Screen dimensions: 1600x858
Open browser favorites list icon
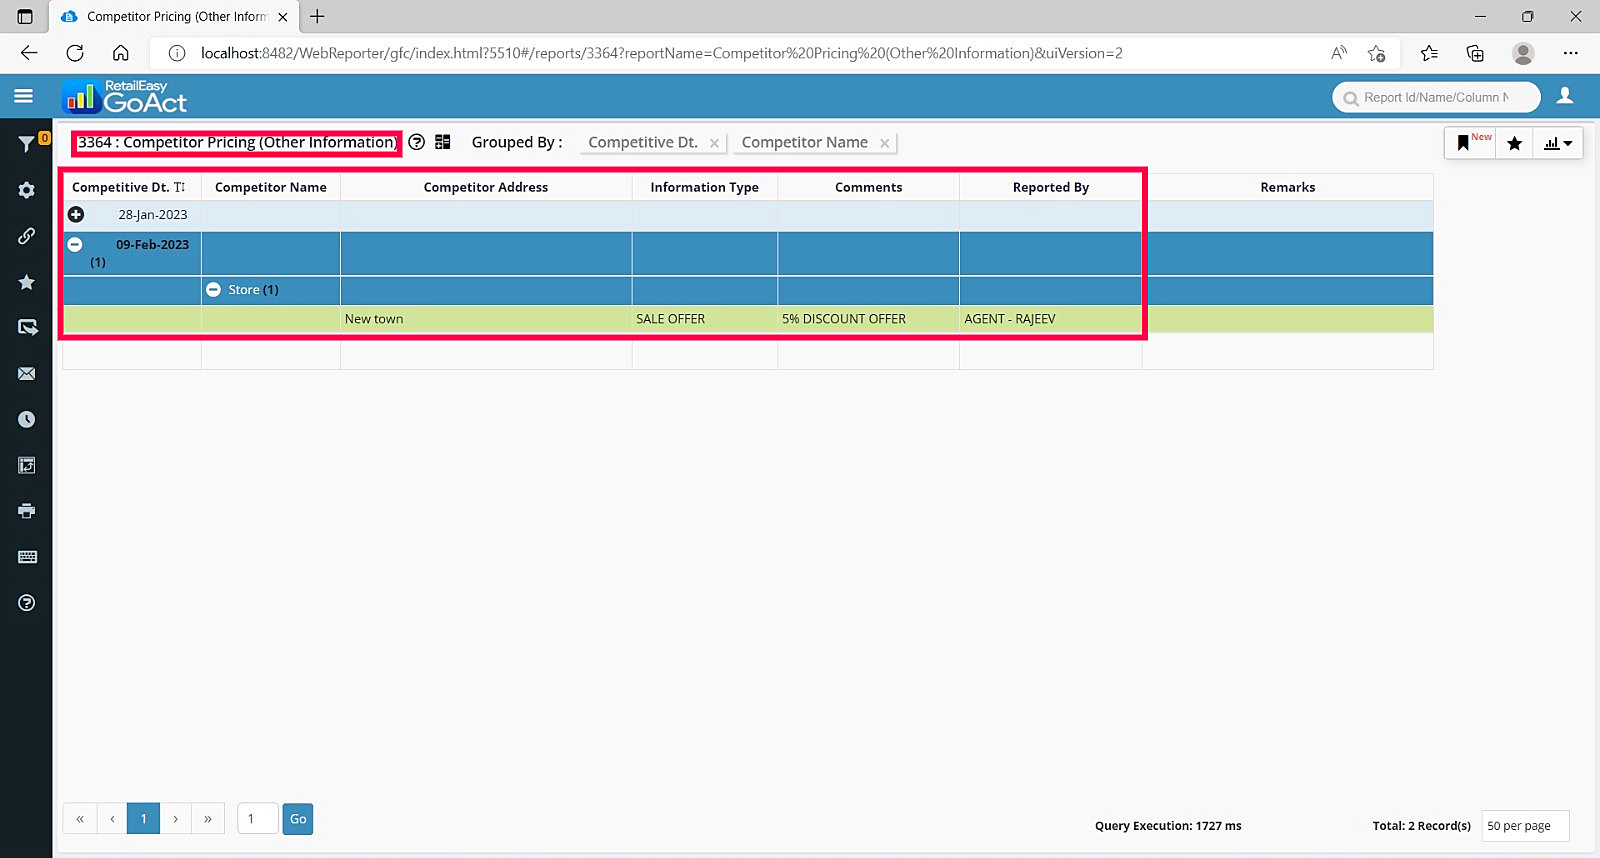[x=1429, y=53]
